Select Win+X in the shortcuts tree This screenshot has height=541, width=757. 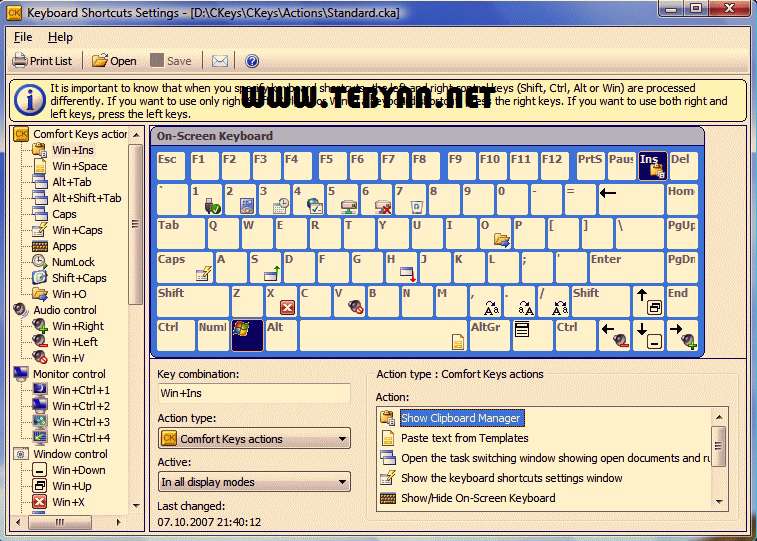[x=68, y=502]
